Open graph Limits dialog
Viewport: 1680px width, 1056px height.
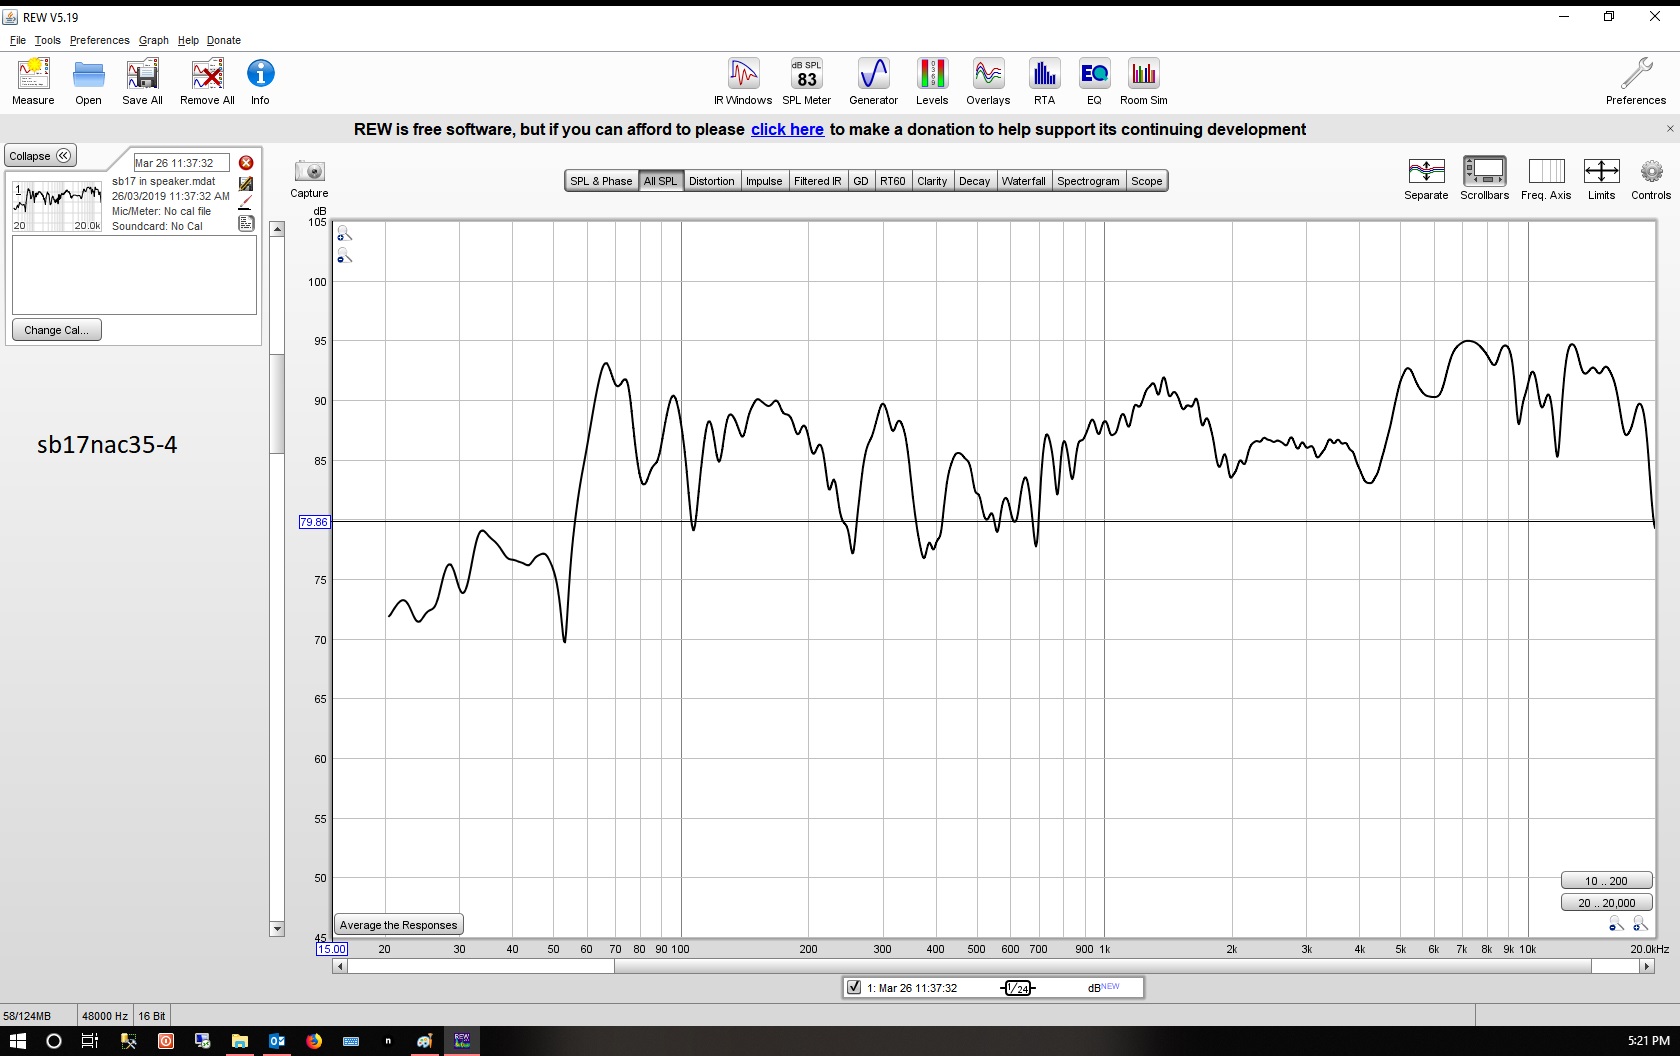click(1601, 171)
